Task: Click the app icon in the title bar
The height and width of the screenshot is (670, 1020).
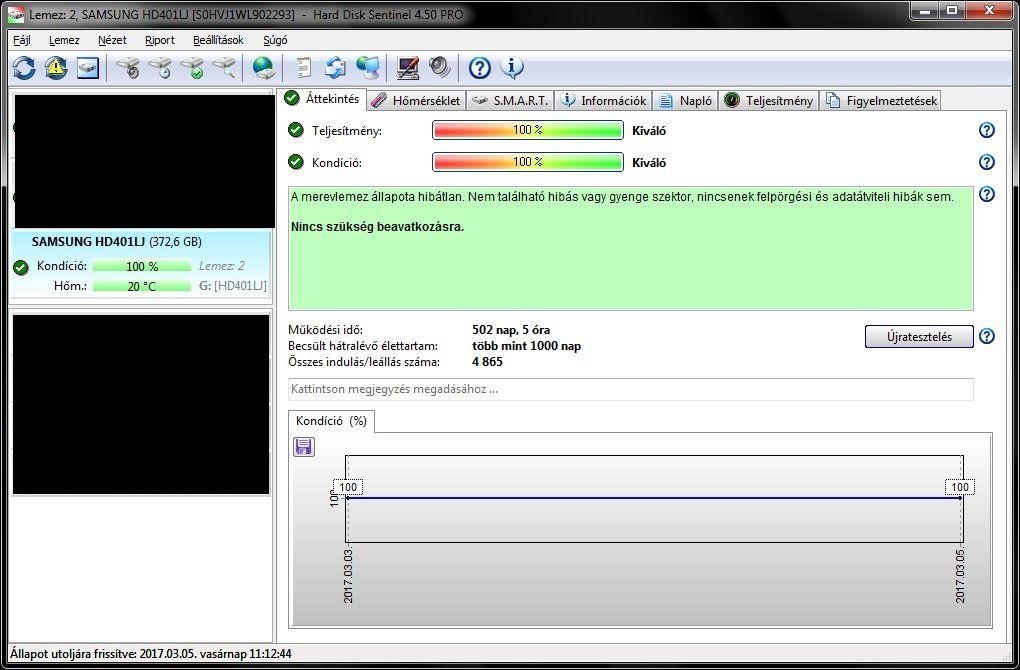Action: (x=16, y=14)
